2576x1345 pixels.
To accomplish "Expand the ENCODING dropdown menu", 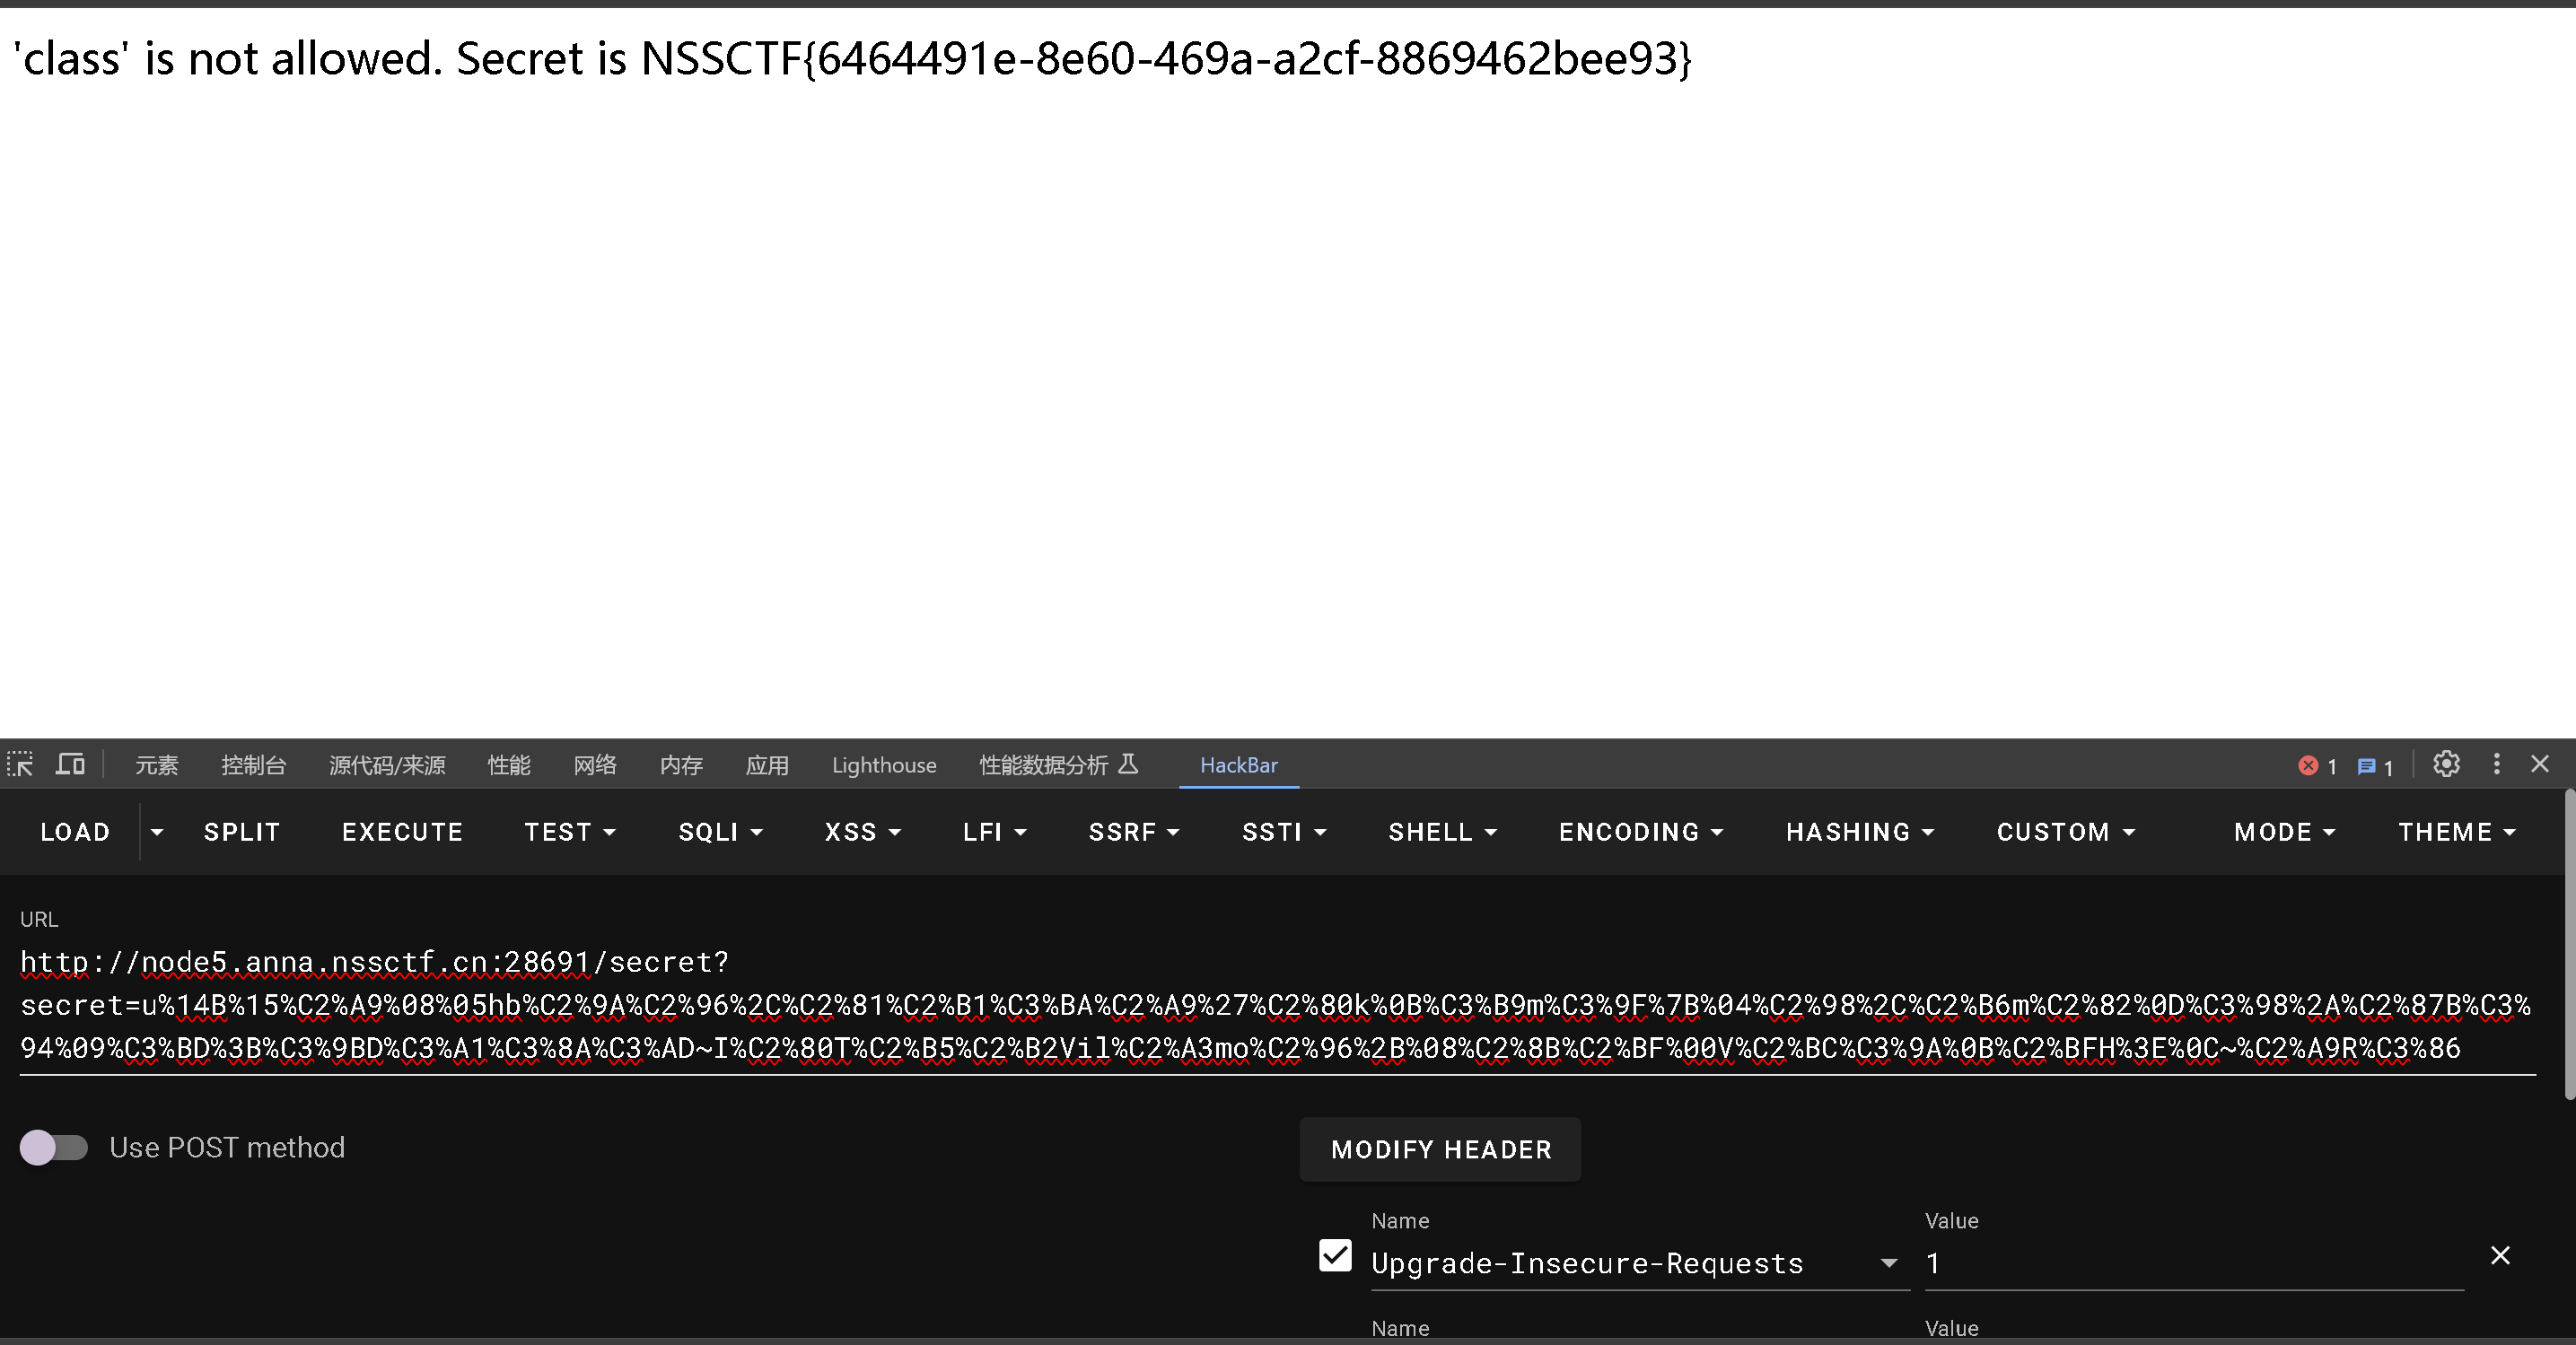I will tap(1640, 832).
